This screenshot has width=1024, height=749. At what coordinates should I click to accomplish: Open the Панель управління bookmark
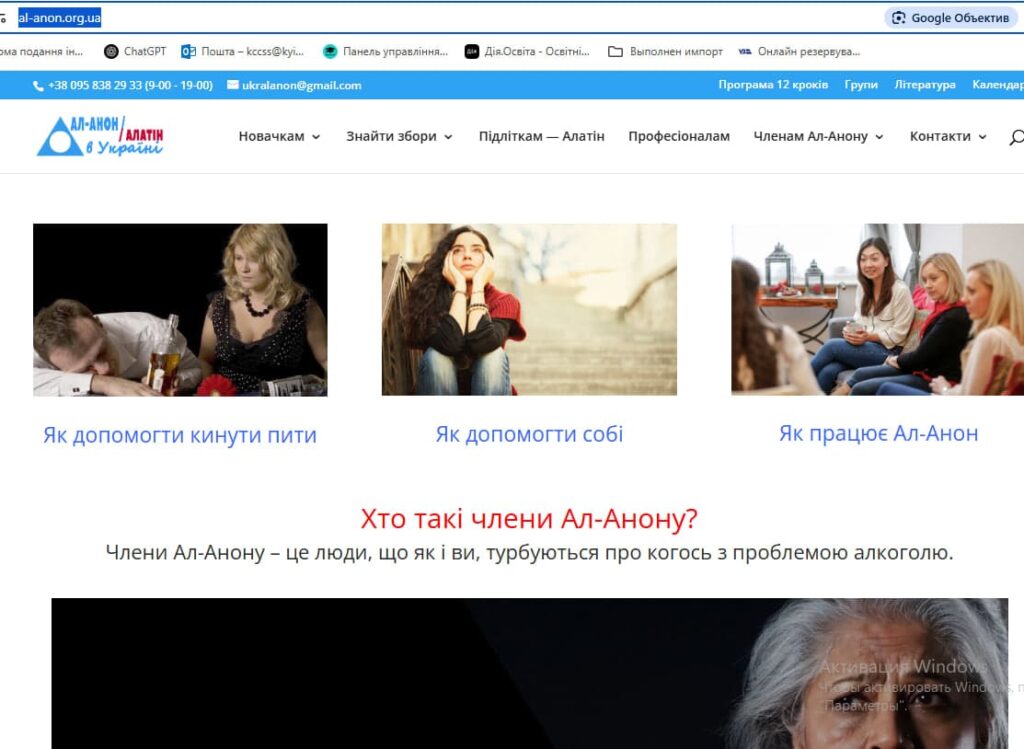click(x=385, y=52)
